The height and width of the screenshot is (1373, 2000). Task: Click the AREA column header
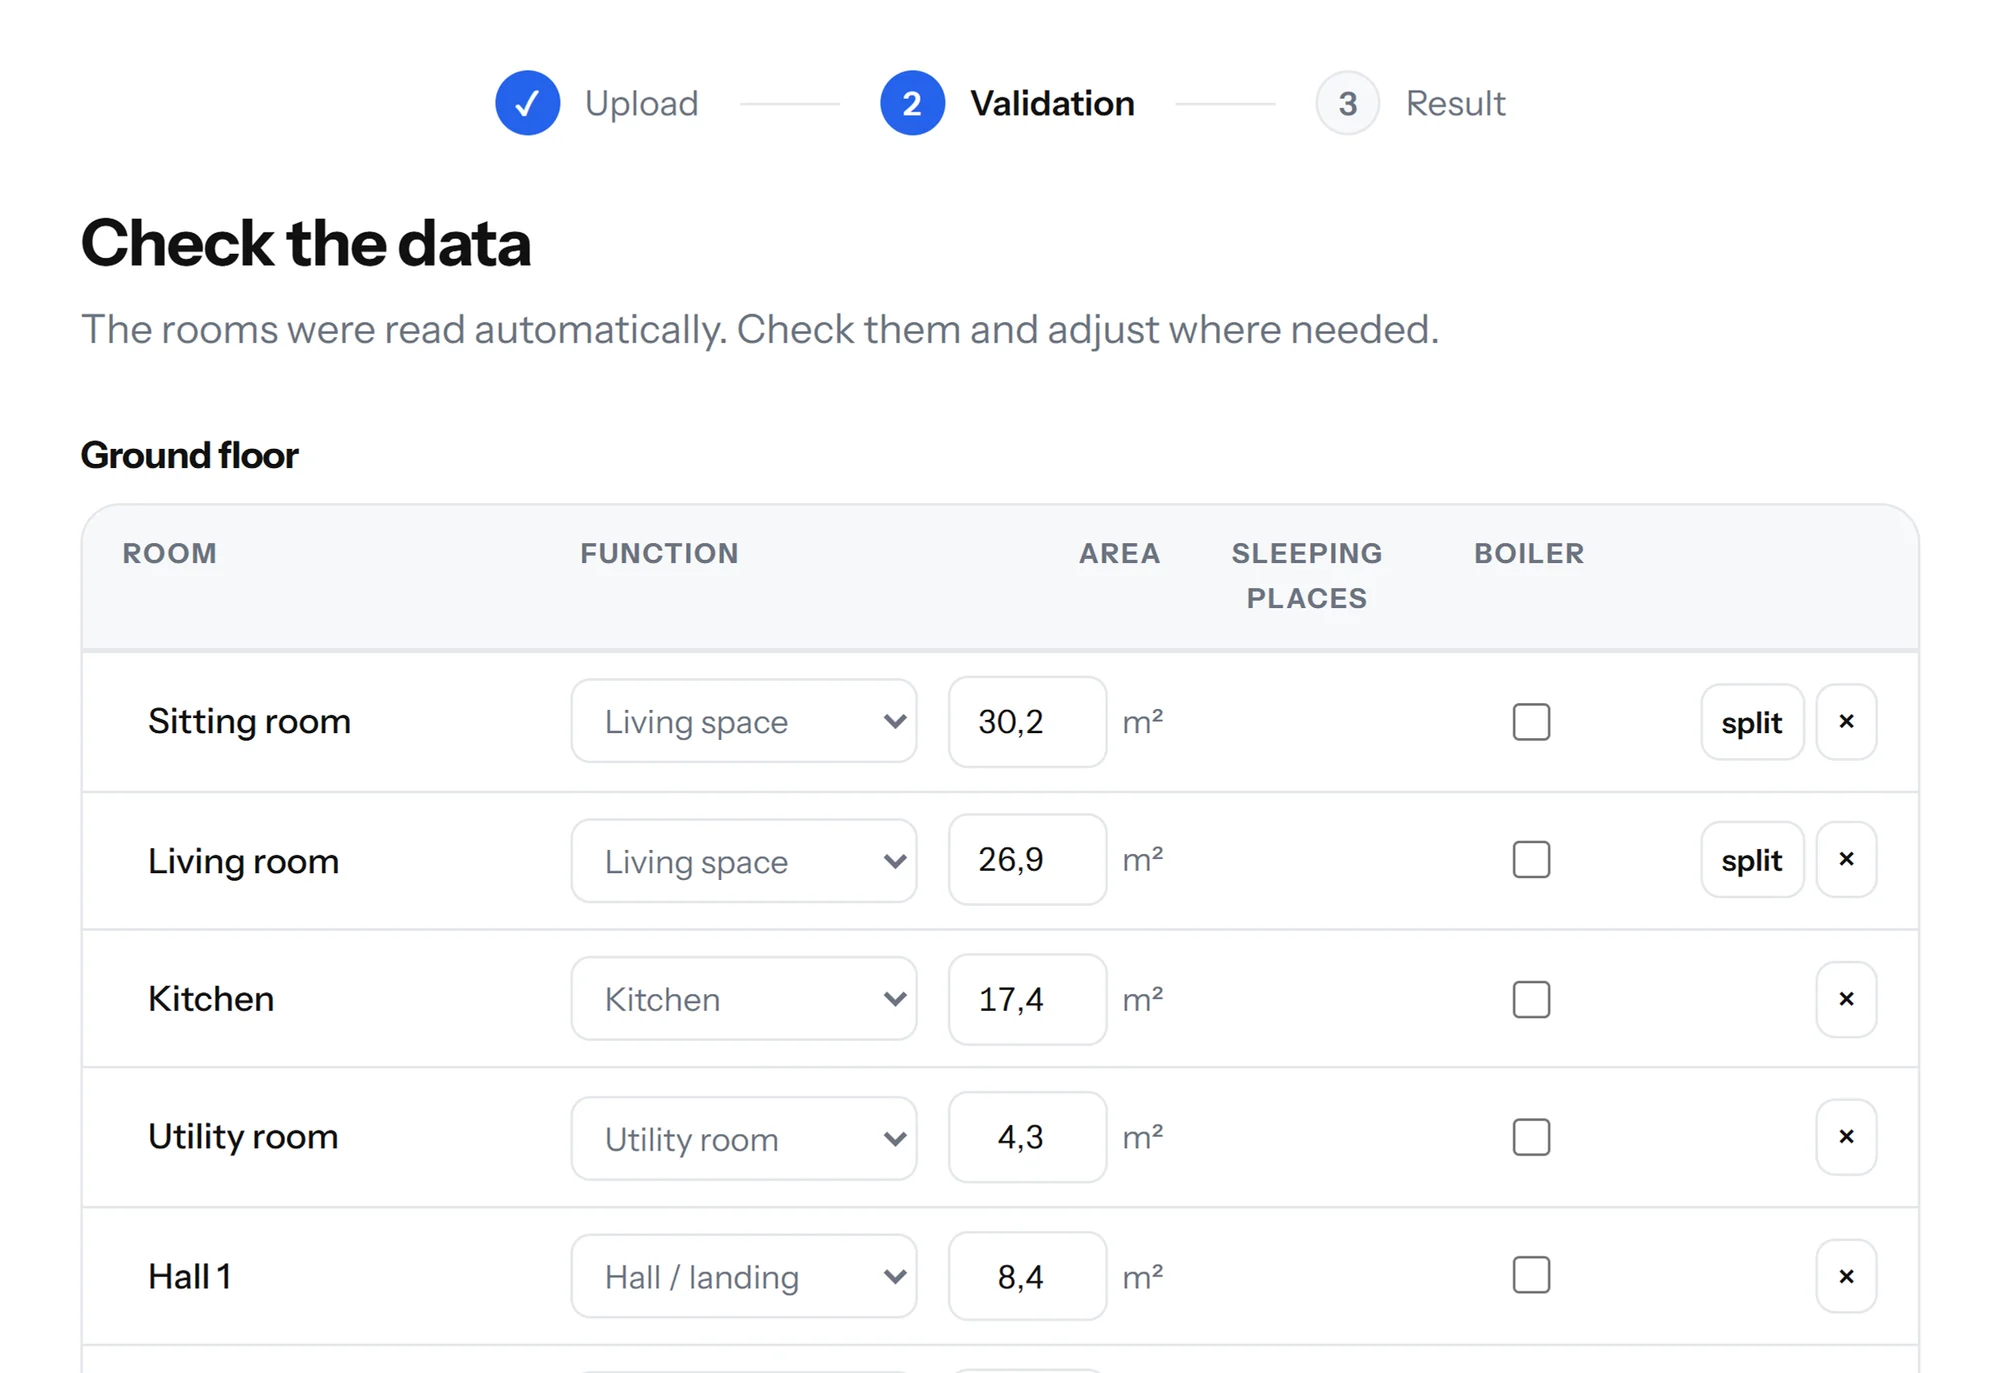coord(1119,553)
